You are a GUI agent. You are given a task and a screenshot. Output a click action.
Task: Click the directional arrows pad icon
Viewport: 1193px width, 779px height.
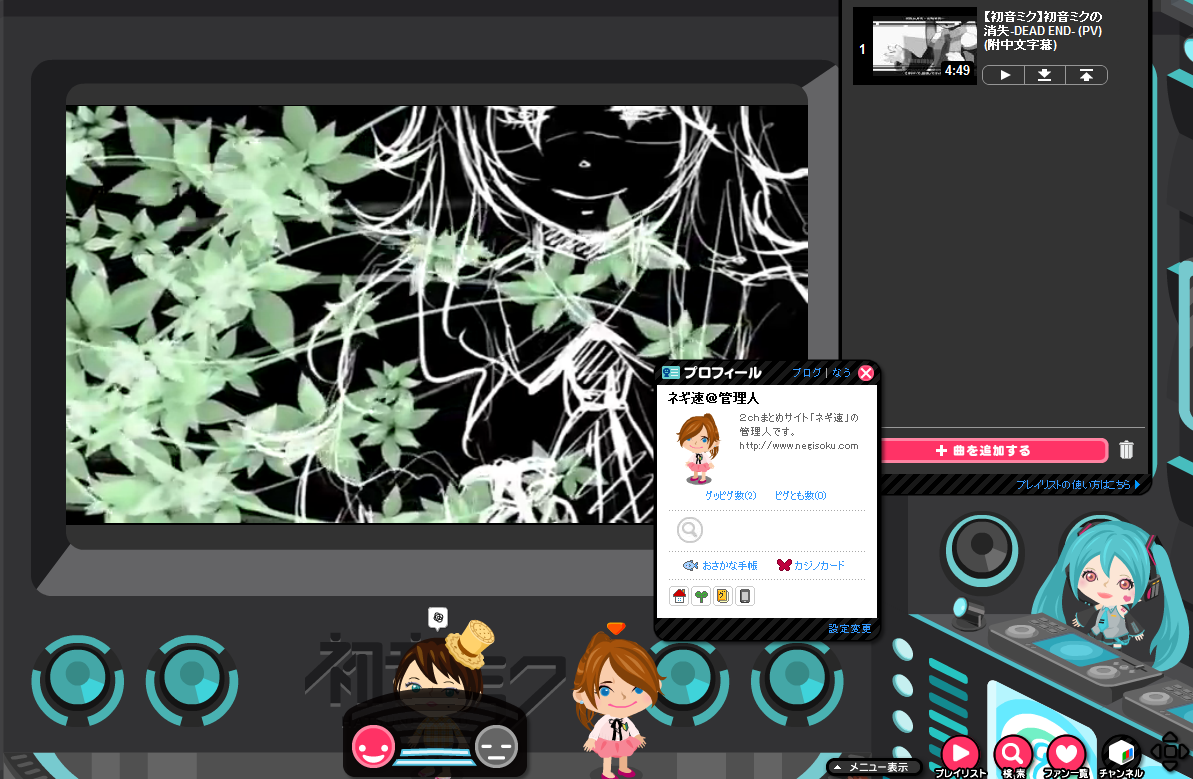pyautogui.click(x=1170, y=752)
